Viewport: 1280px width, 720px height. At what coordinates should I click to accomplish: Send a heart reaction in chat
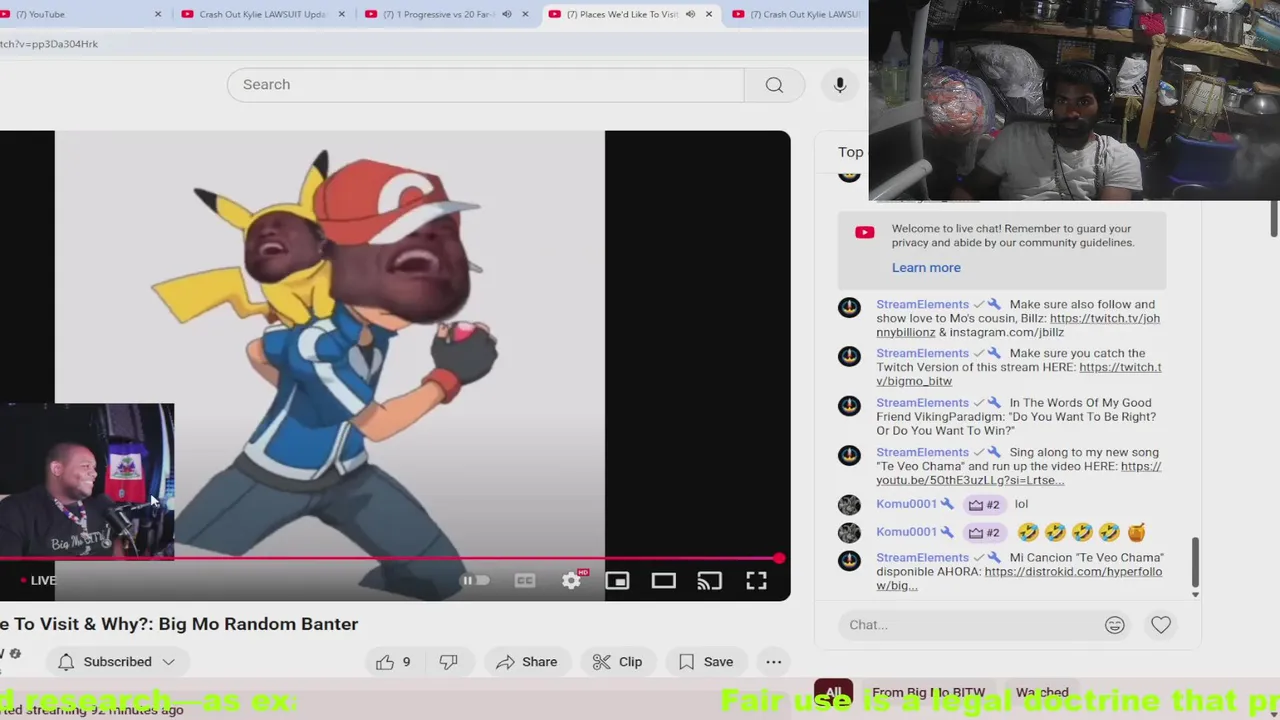tap(1160, 625)
